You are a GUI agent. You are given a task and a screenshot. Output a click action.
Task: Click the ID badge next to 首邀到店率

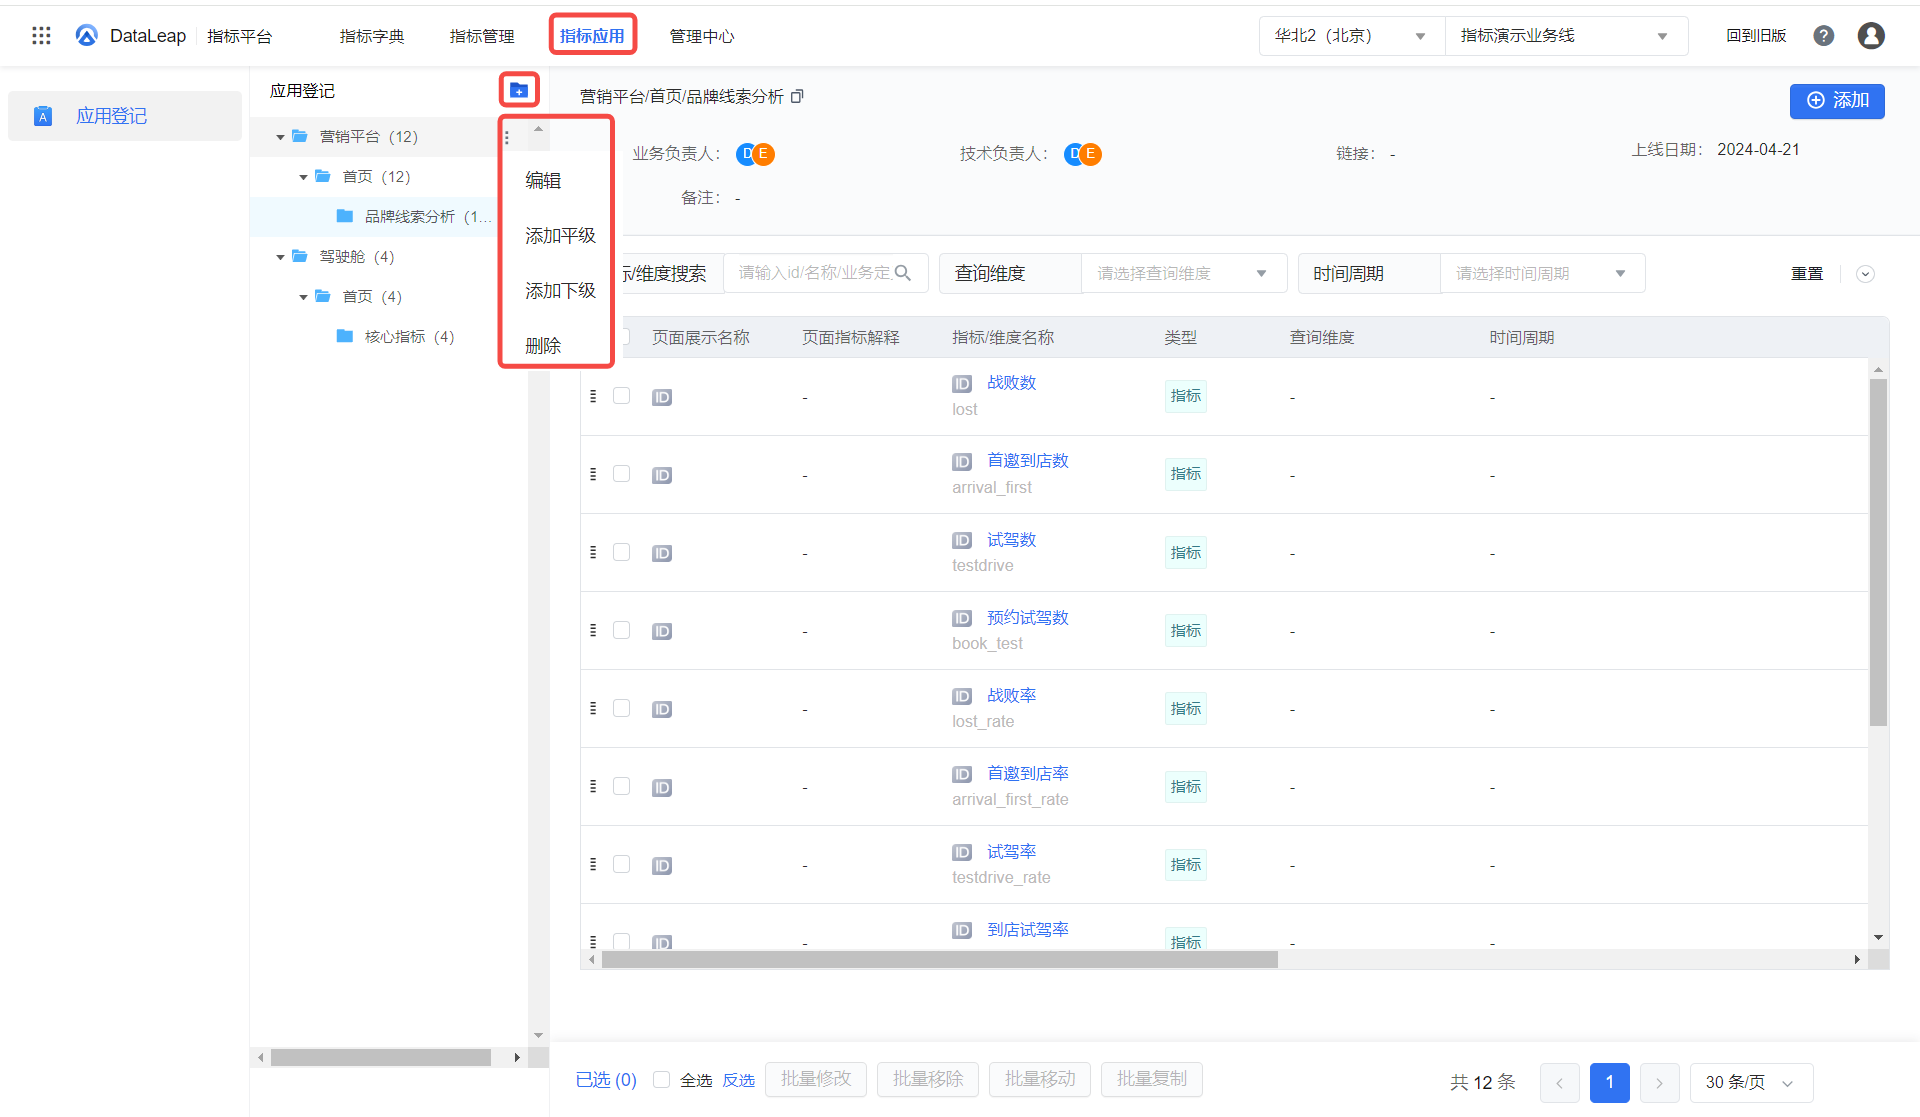point(962,774)
